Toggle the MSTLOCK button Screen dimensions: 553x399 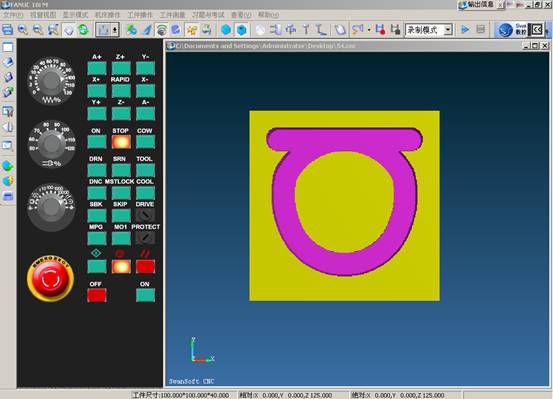(121, 193)
